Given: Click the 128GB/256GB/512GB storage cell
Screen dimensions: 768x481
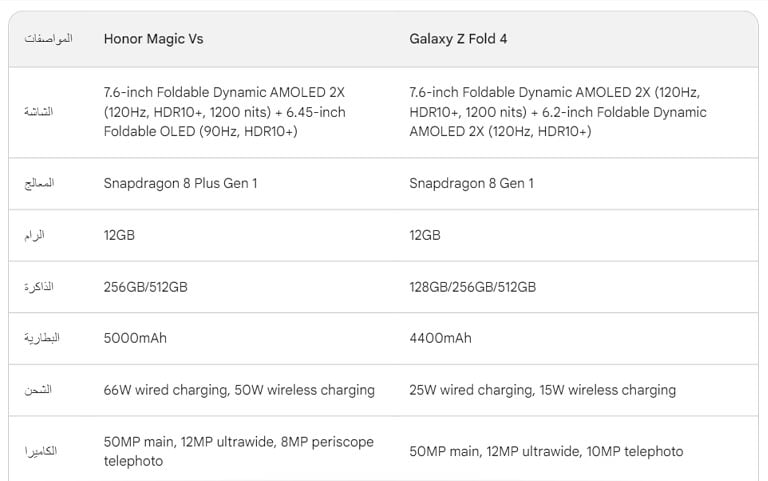Looking at the screenshot, I should pyautogui.click(x=473, y=288).
